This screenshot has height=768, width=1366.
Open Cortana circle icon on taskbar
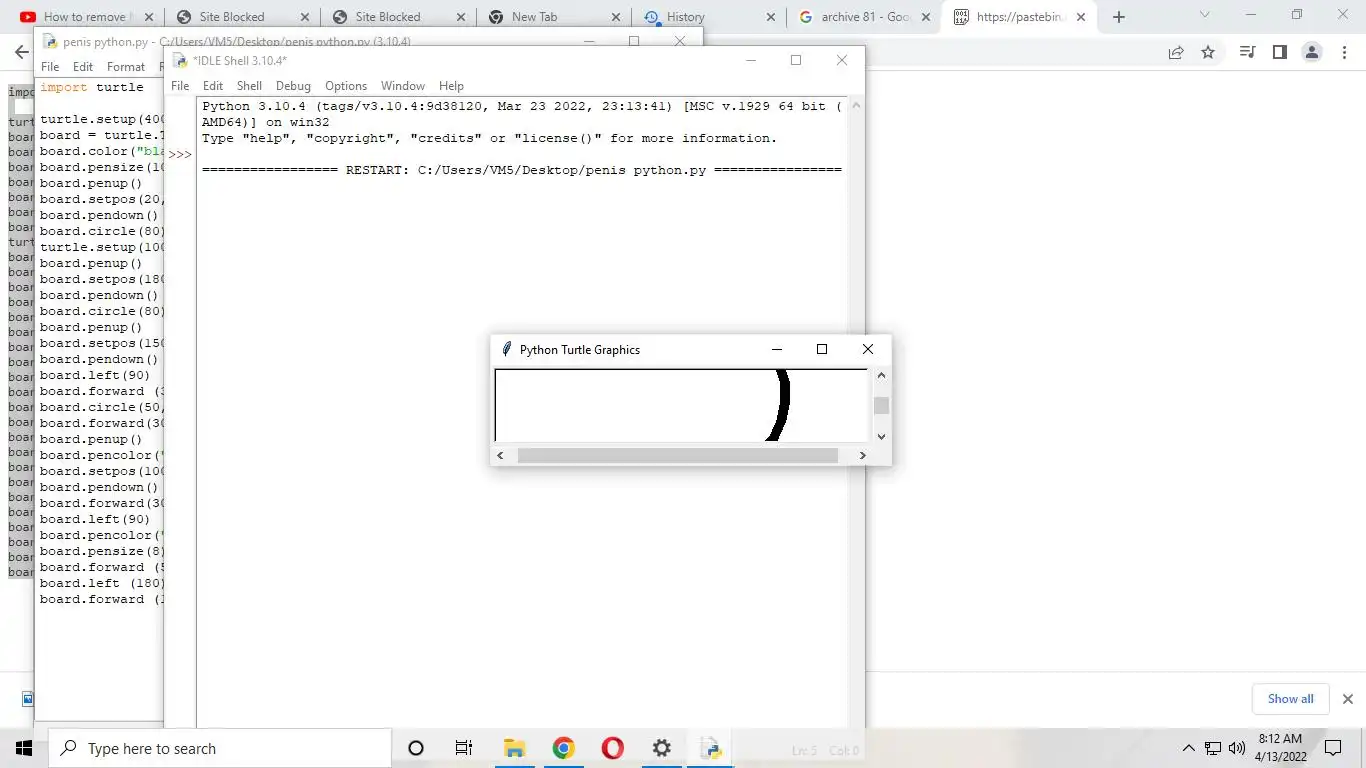pos(416,748)
